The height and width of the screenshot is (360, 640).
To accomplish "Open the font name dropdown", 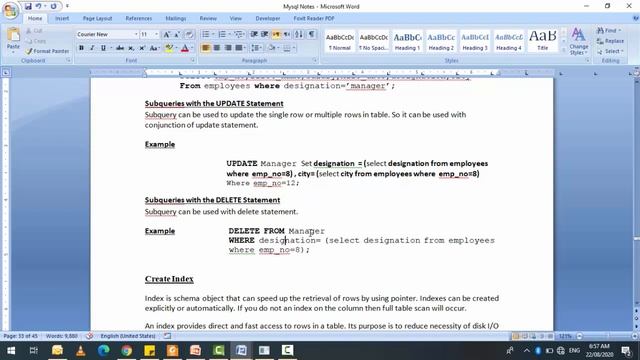I will tap(136, 35).
